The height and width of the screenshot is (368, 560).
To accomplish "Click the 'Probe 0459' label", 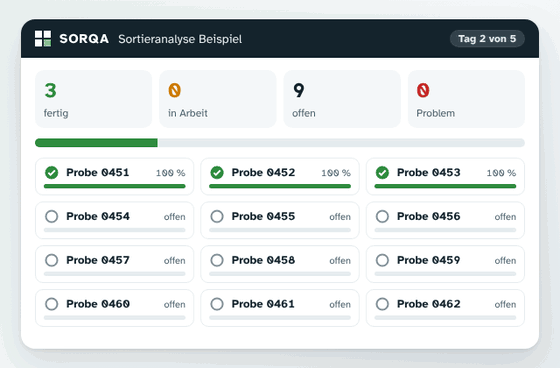I will pyautogui.click(x=429, y=260).
